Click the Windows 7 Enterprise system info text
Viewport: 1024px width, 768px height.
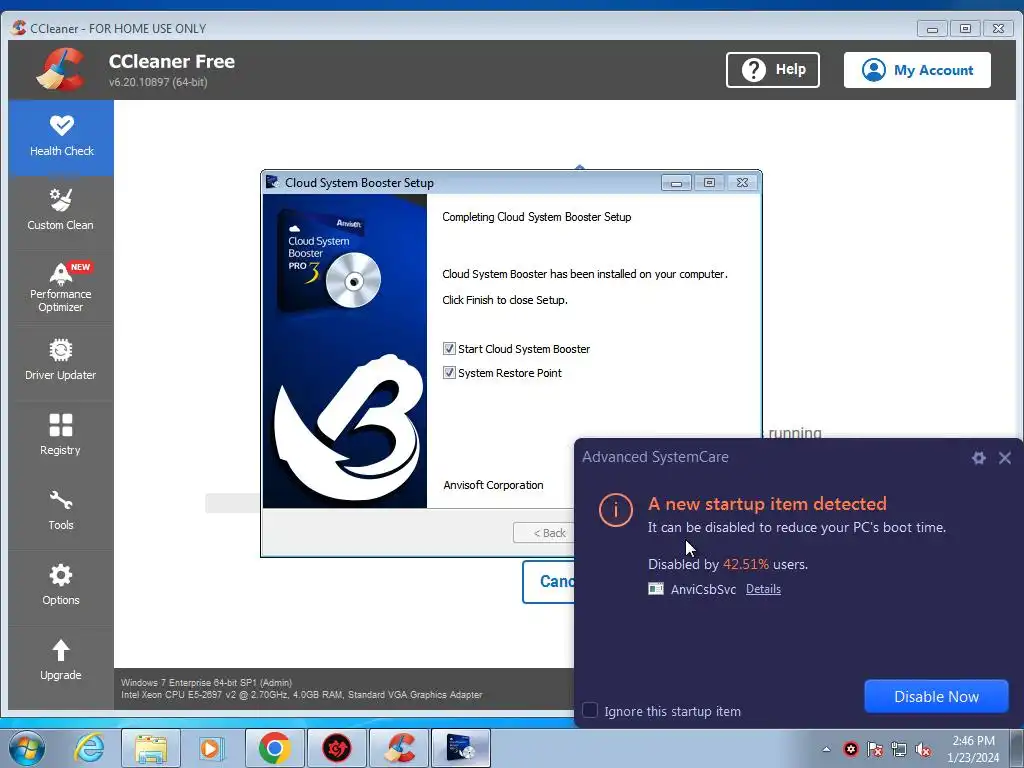pyautogui.click(x=206, y=682)
